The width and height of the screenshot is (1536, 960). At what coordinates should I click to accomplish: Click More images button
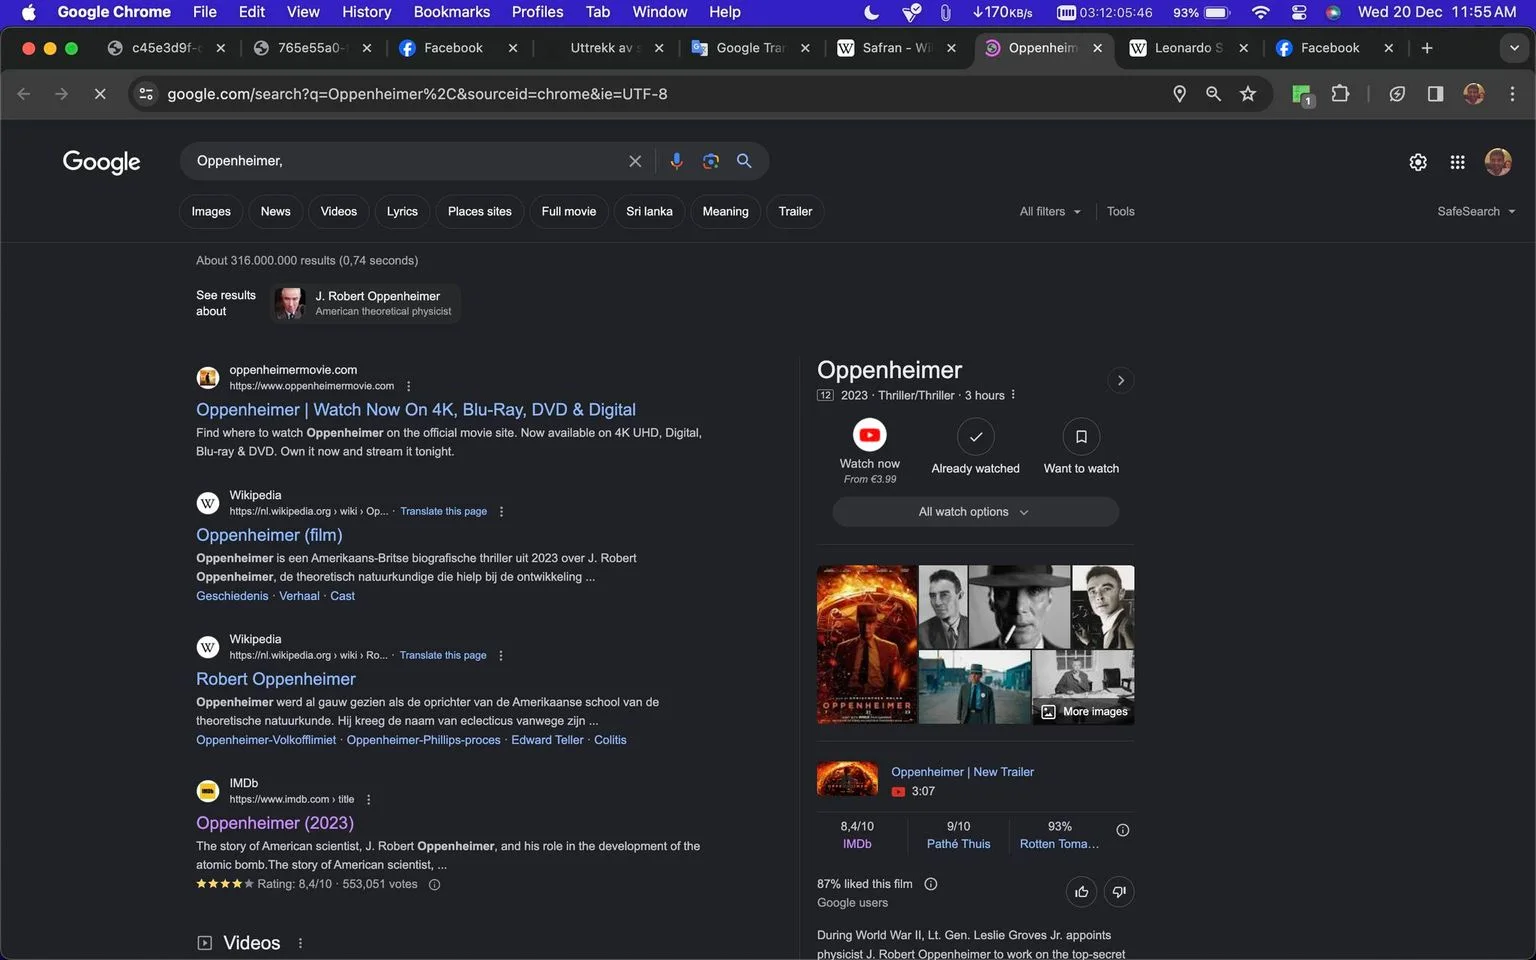tap(1085, 712)
